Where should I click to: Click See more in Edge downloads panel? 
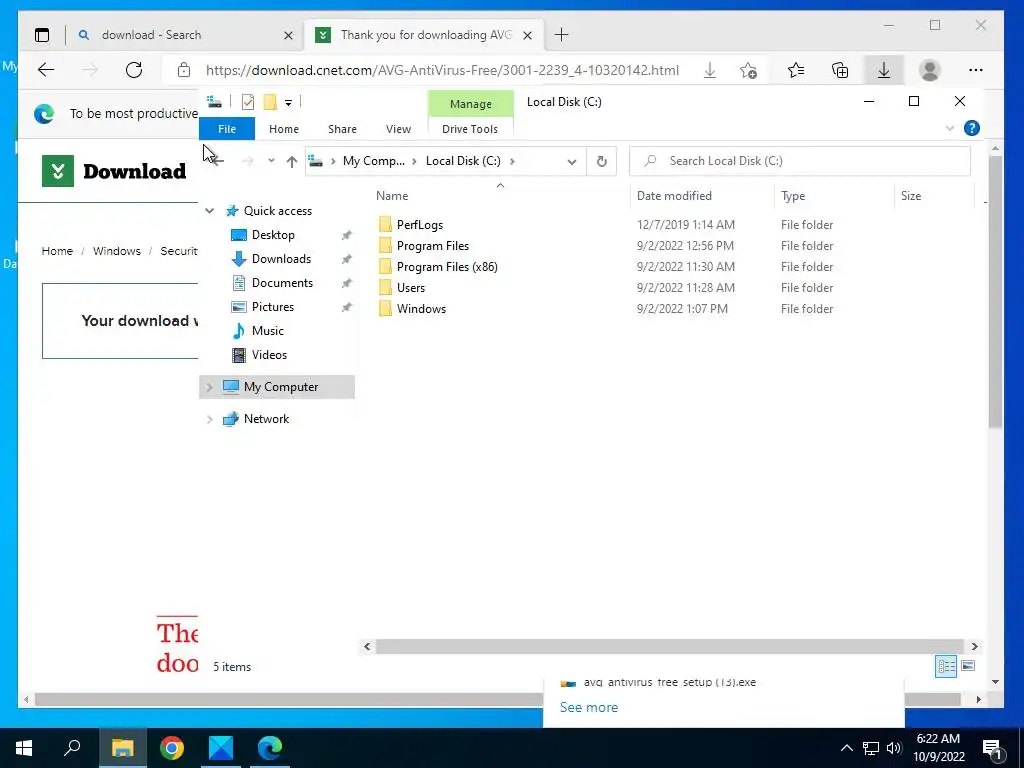(x=588, y=707)
